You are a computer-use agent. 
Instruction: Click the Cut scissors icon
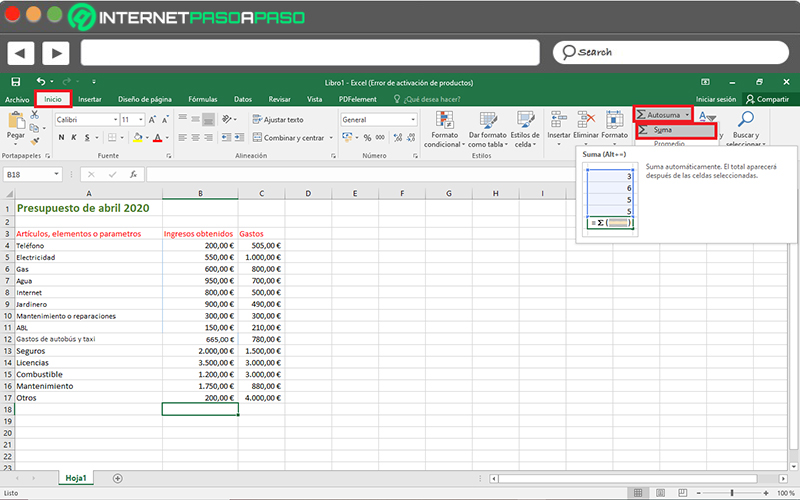pos(35,115)
